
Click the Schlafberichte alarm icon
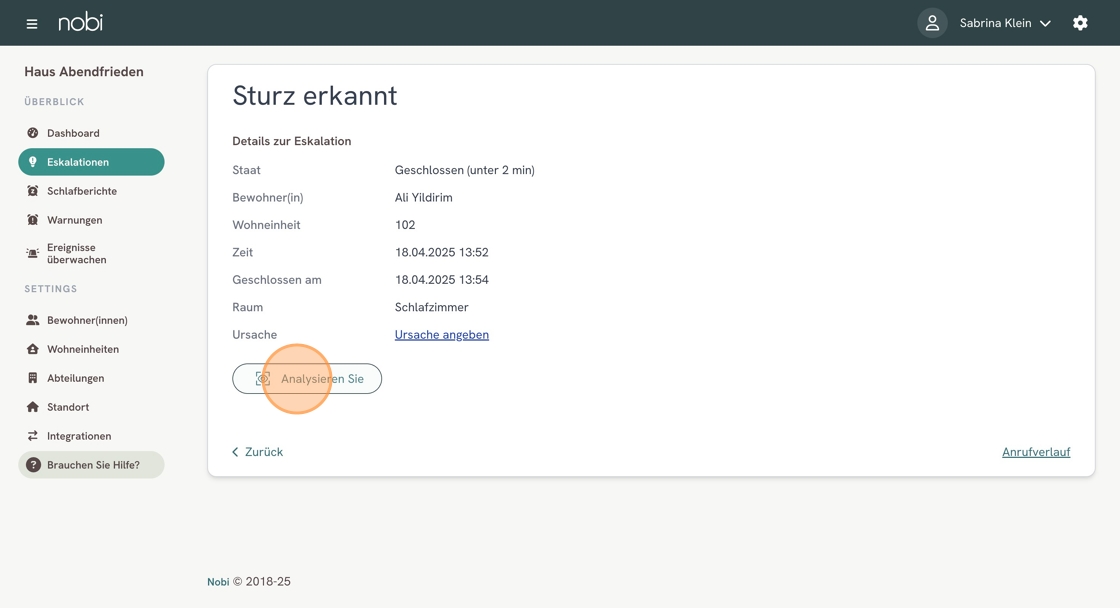click(x=33, y=191)
